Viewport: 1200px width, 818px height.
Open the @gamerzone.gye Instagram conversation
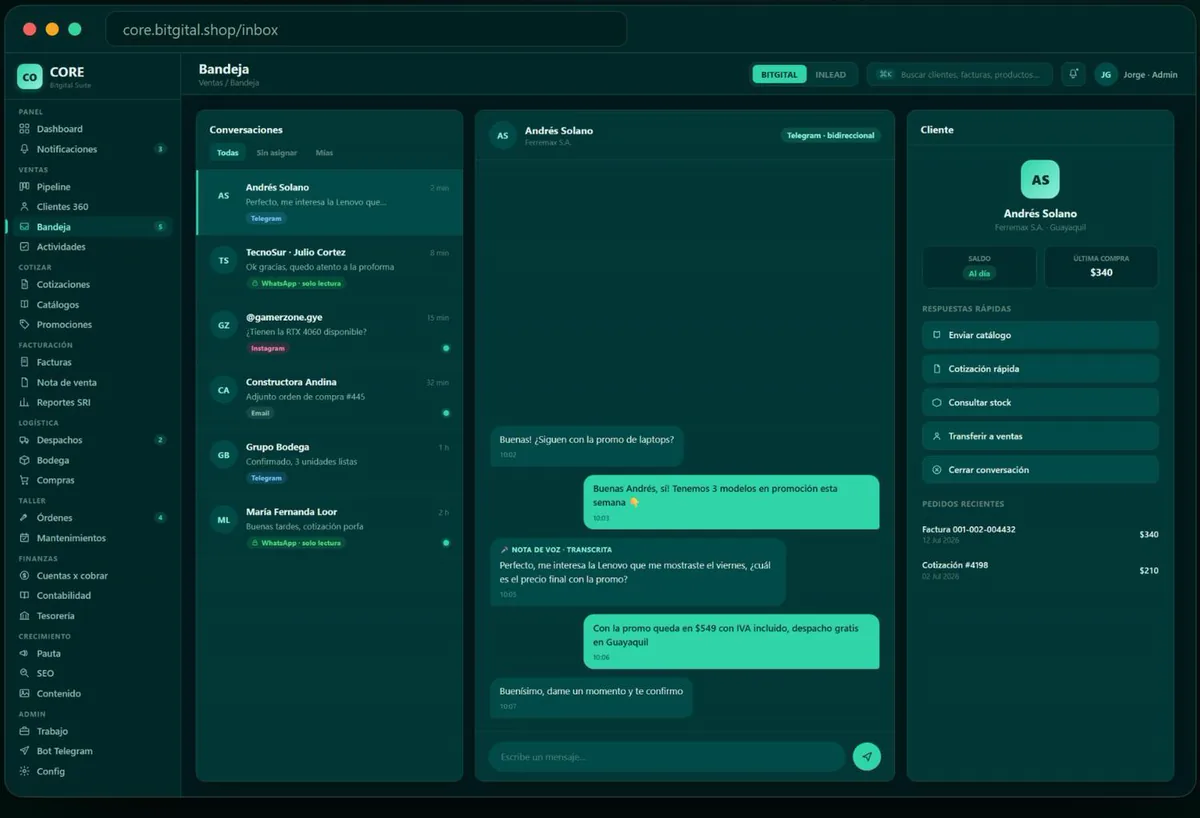[x=330, y=333]
